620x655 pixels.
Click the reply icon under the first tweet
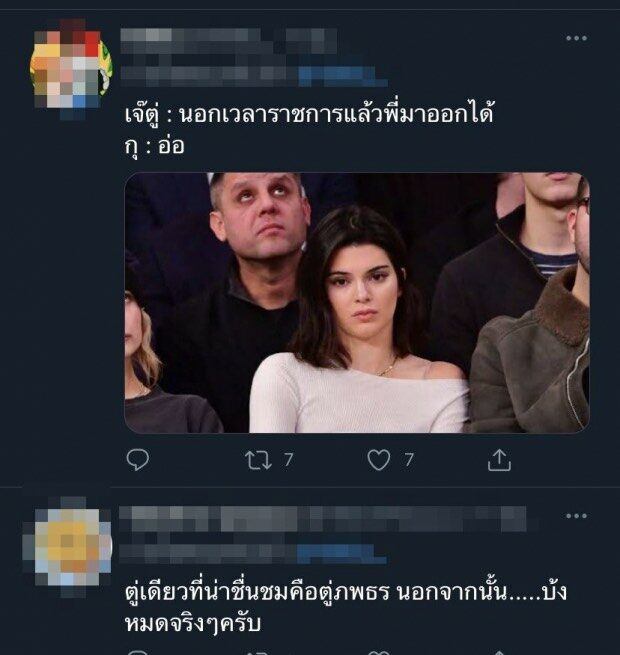(137, 460)
